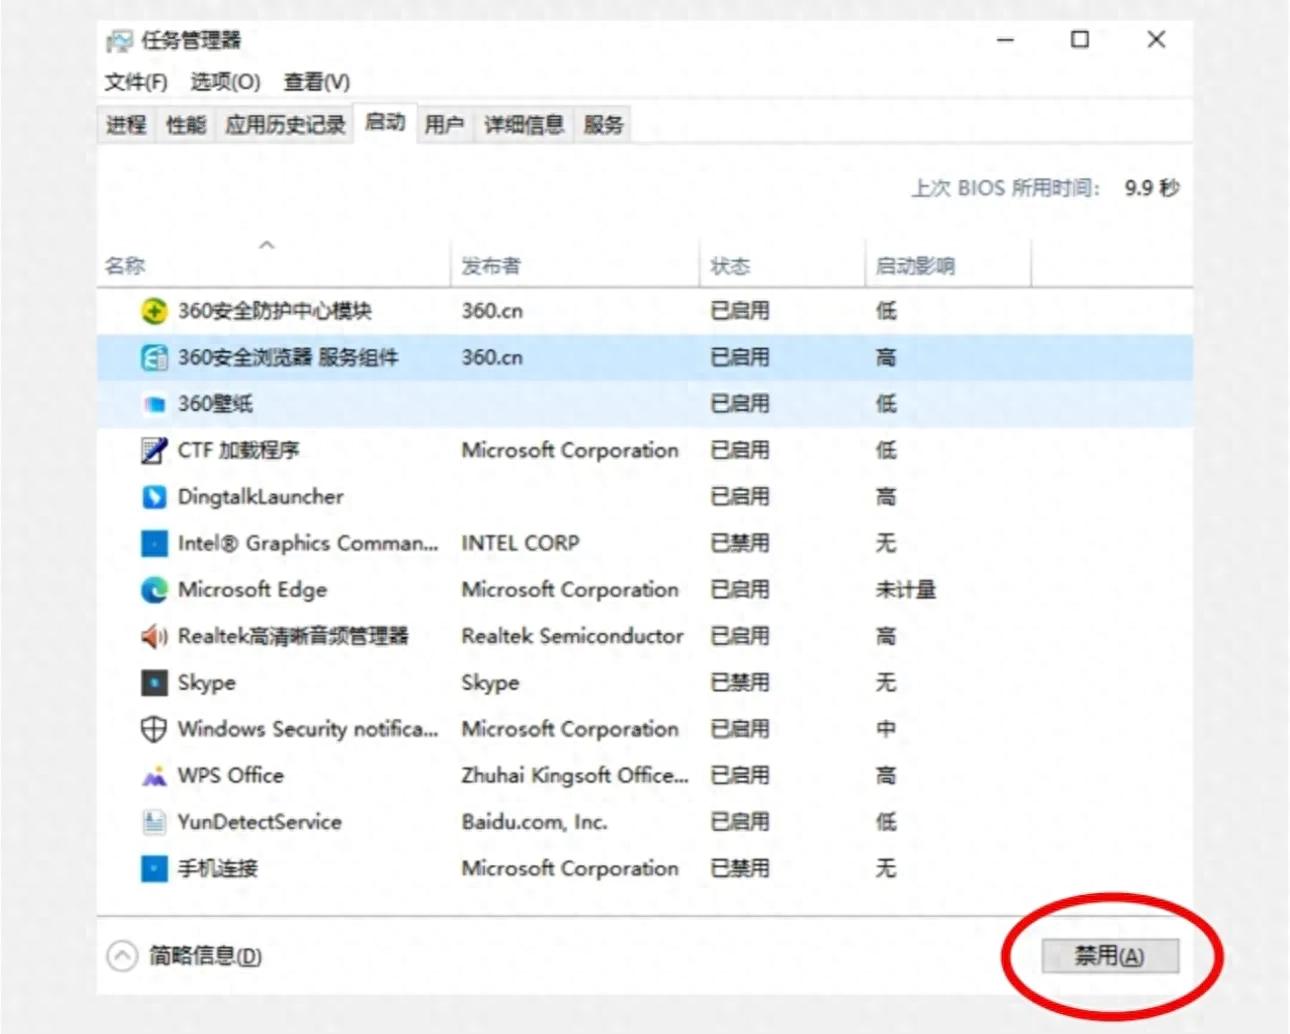1290x1034 pixels.
Task: Click the Realtek speaker icon
Action: click(x=153, y=636)
